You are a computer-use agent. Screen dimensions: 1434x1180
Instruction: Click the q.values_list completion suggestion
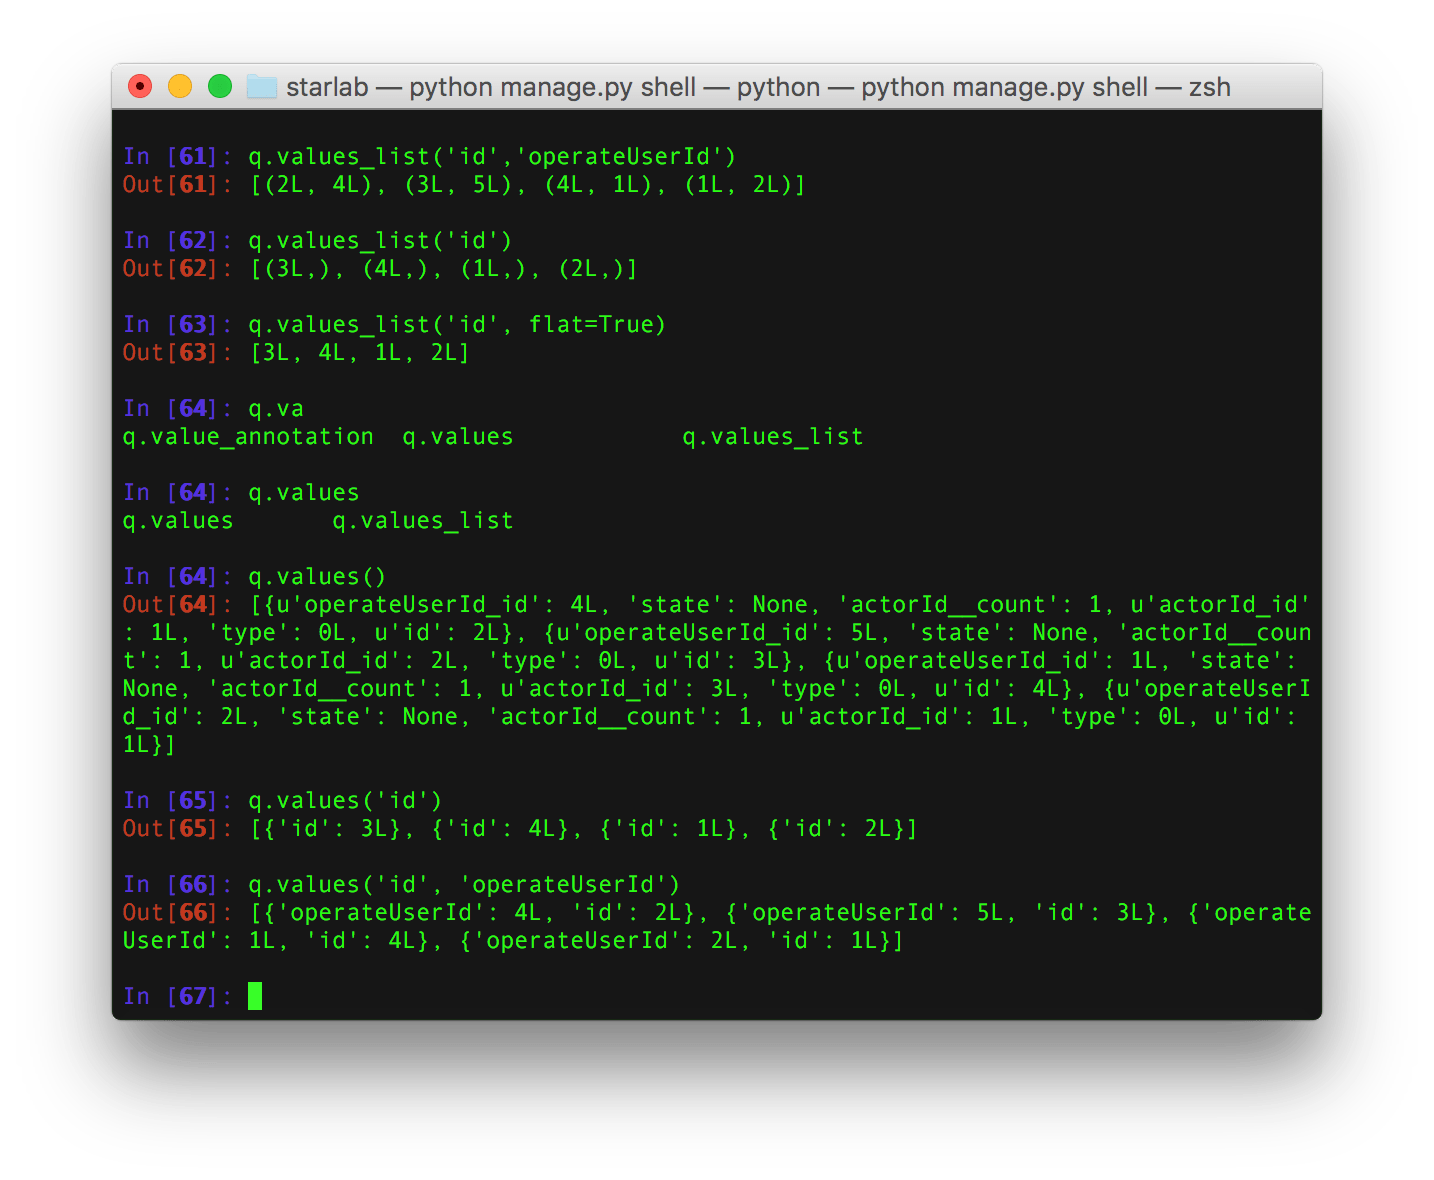tap(774, 436)
